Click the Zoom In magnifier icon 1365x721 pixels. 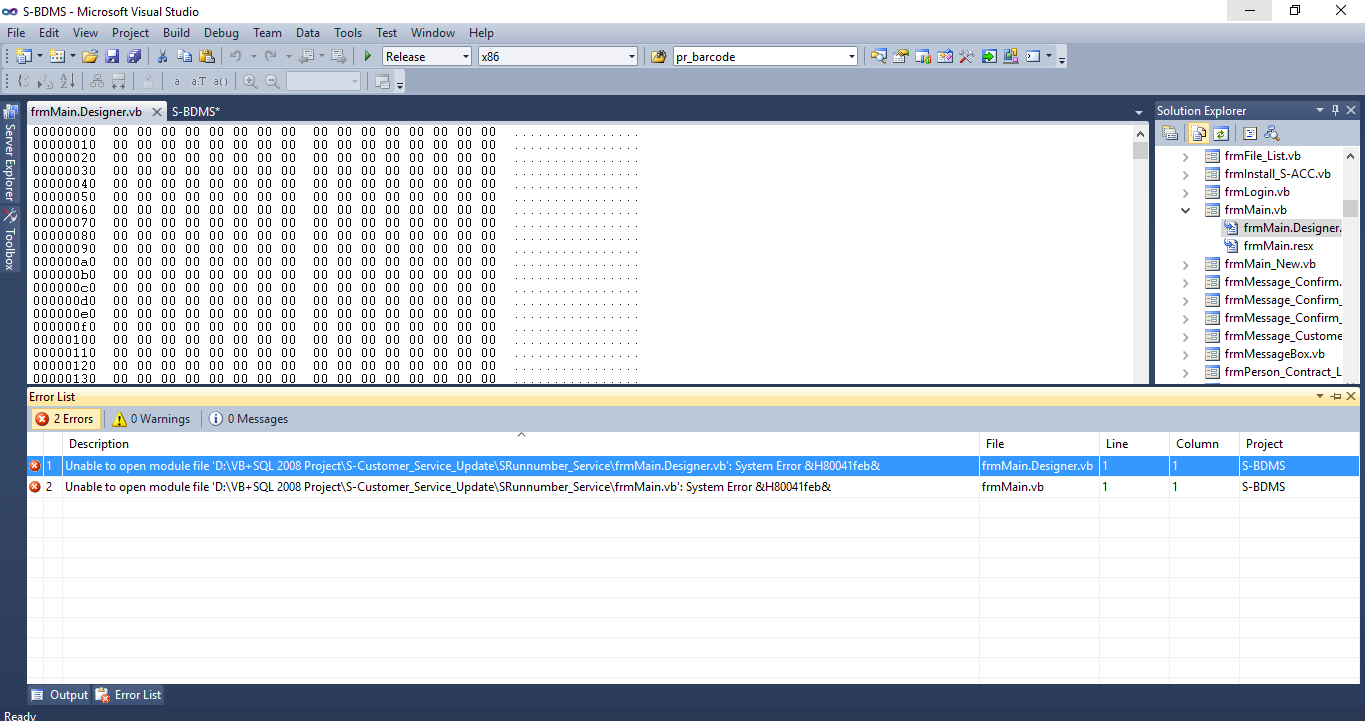tap(250, 81)
